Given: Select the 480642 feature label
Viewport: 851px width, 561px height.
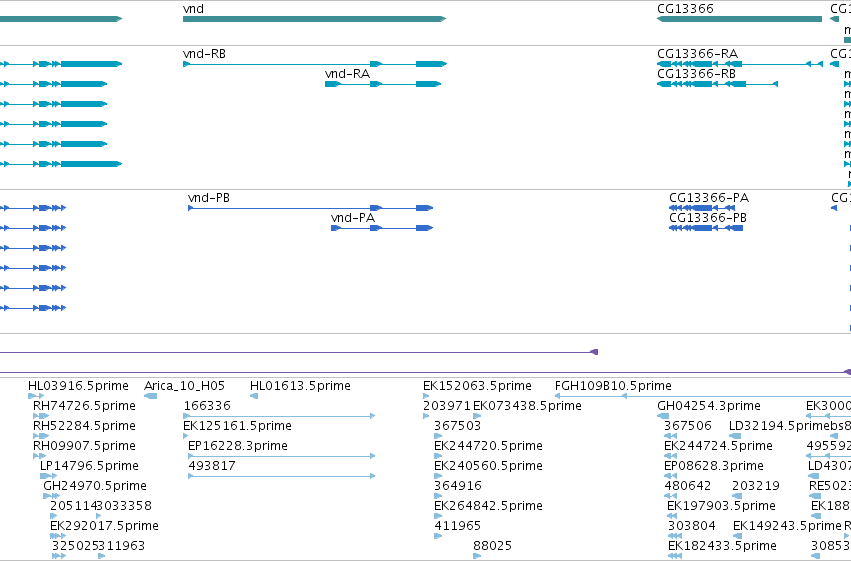Looking at the screenshot, I should (x=688, y=486).
